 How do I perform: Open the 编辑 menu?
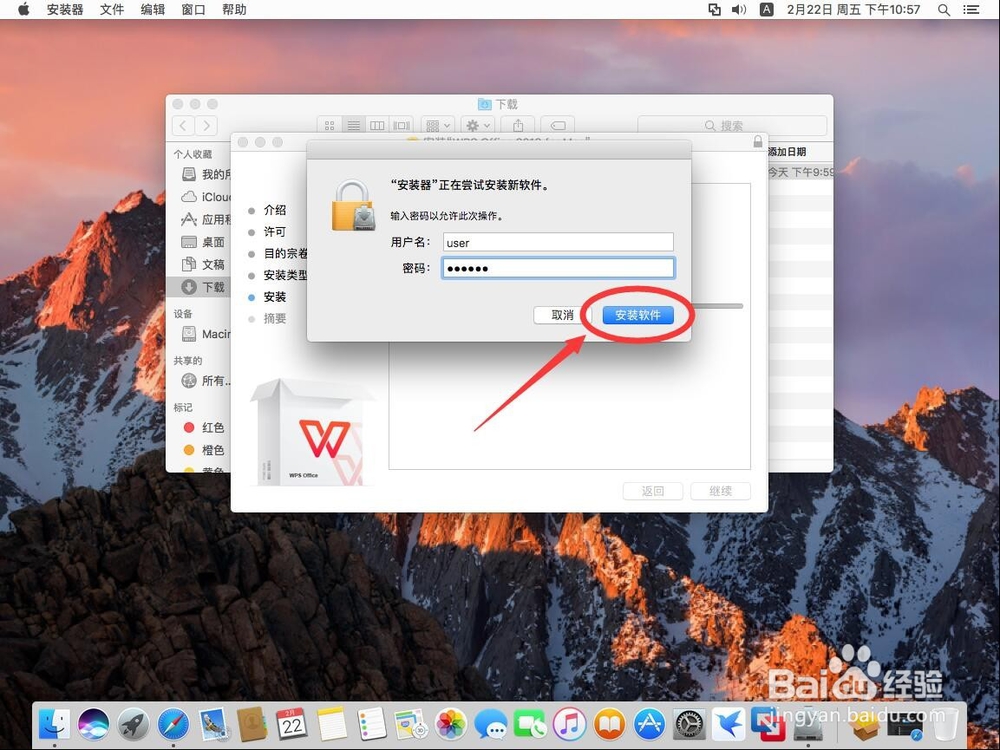[152, 10]
